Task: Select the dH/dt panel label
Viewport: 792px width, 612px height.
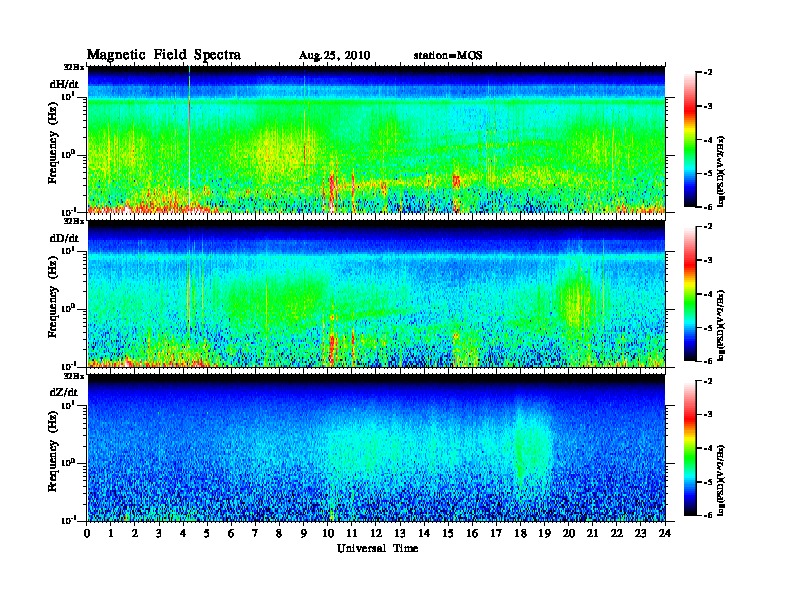Action: (64, 84)
